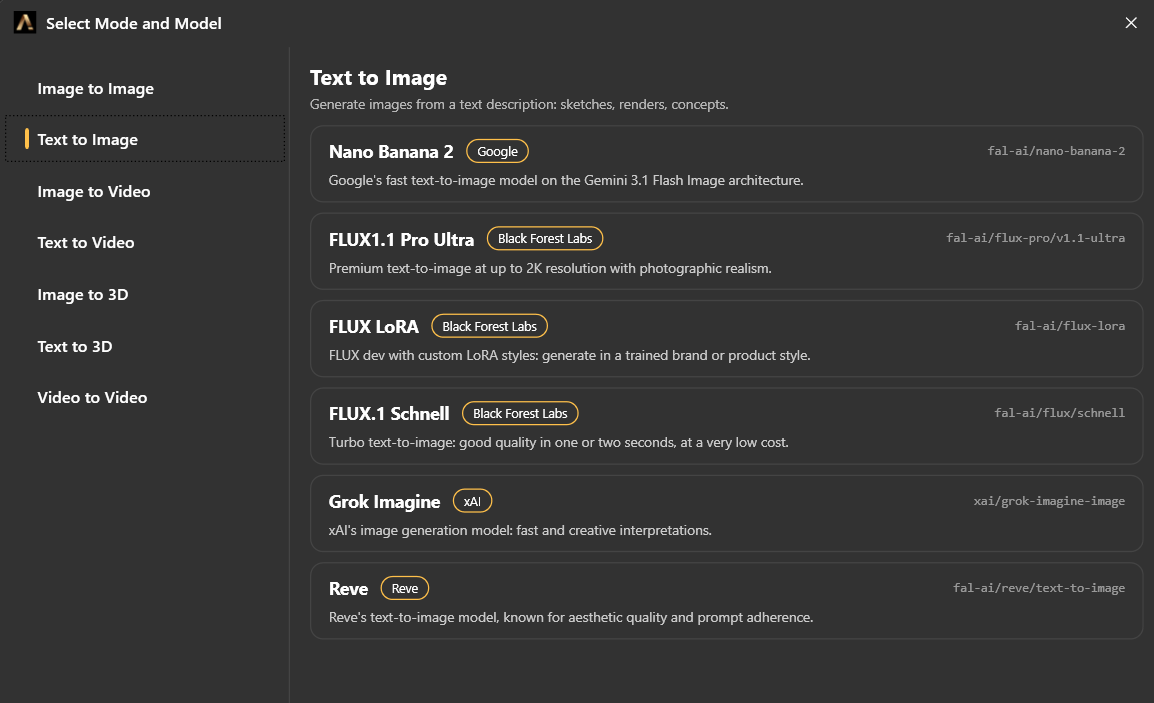This screenshot has height=703, width=1154.
Task: Select the FLUX.1 Schnell model
Action: pyautogui.click(x=726, y=426)
